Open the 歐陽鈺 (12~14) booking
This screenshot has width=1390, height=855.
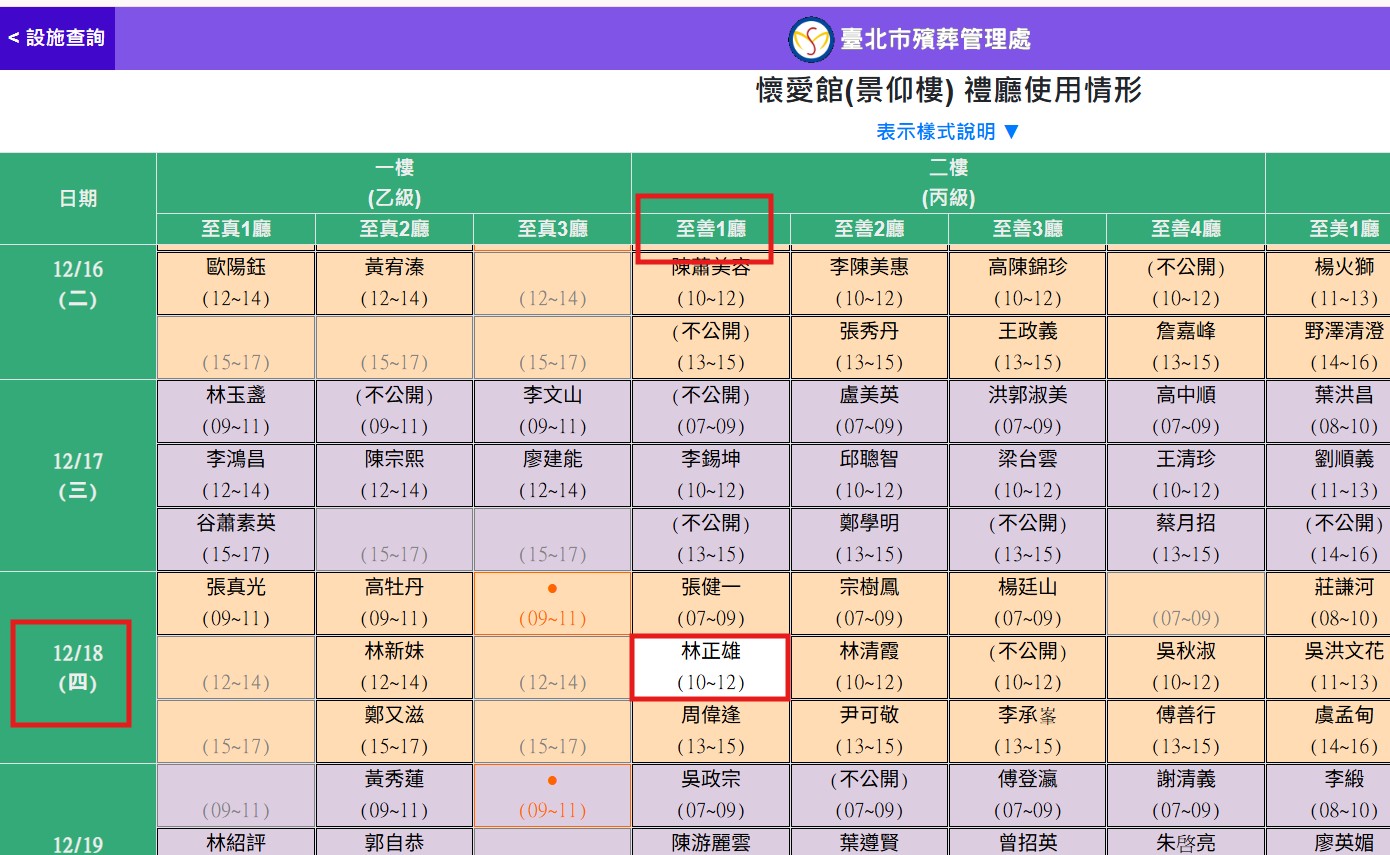(236, 283)
